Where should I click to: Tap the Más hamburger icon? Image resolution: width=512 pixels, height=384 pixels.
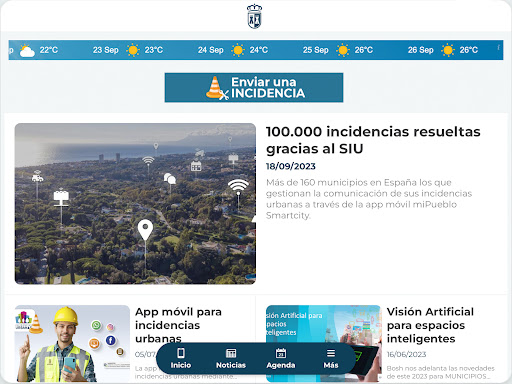click(x=331, y=353)
